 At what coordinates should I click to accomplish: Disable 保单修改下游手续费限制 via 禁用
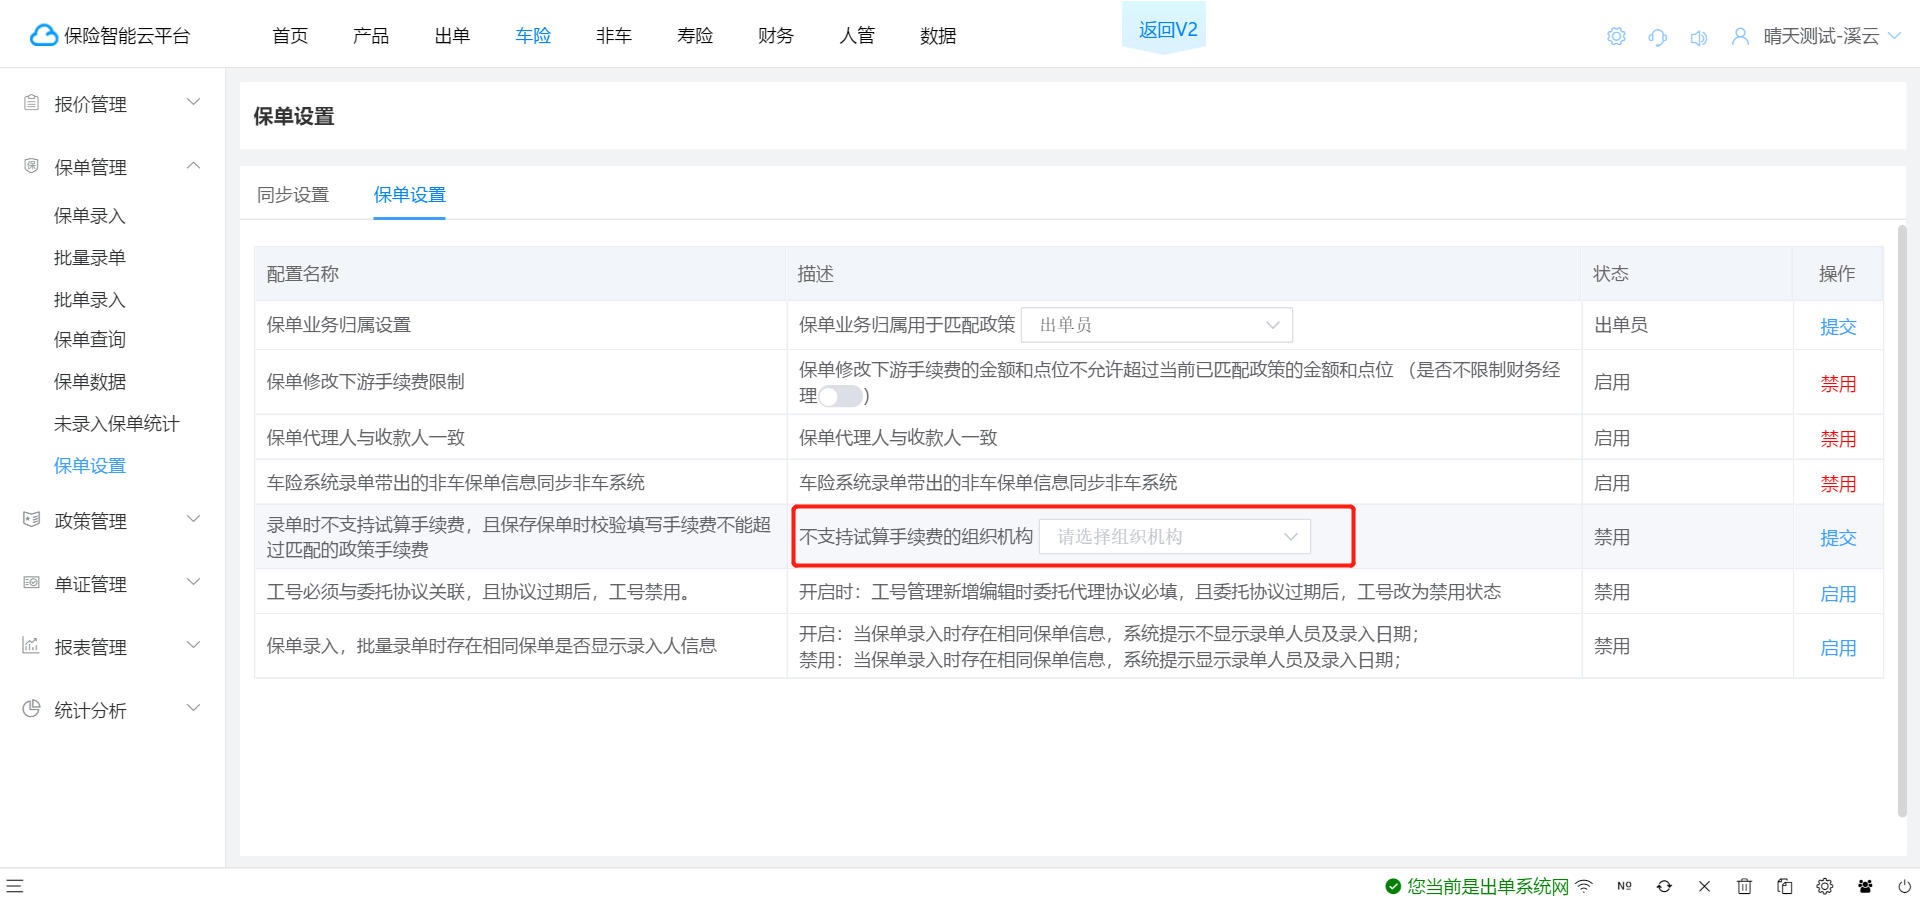(1838, 384)
